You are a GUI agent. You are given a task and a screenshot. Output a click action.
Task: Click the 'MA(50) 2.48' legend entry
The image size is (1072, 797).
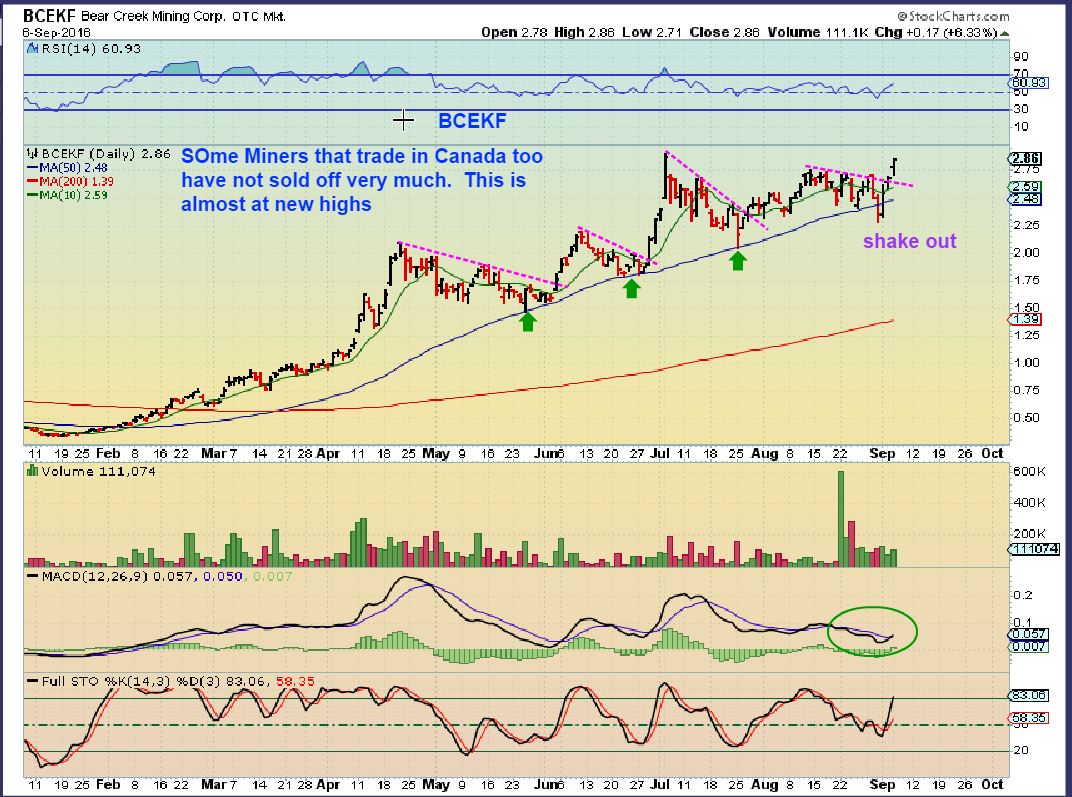(x=67, y=167)
